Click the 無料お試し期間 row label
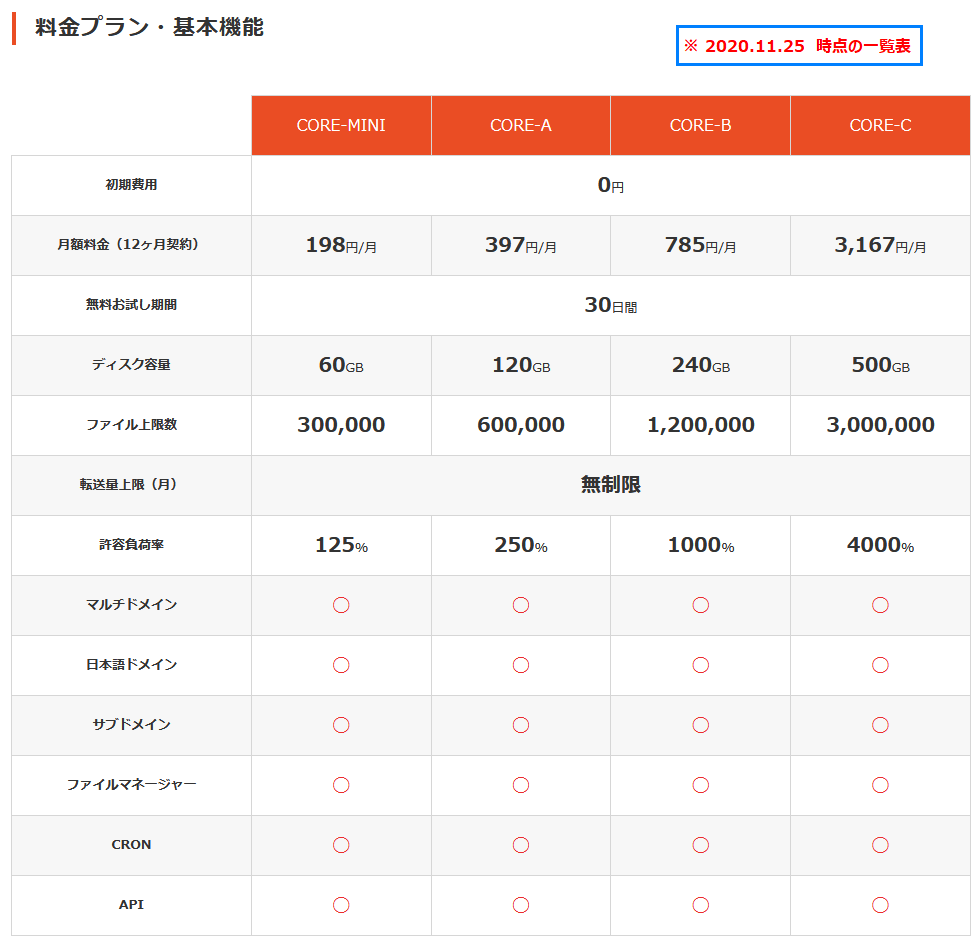Screen dimensions: 980x946 tap(131, 305)
